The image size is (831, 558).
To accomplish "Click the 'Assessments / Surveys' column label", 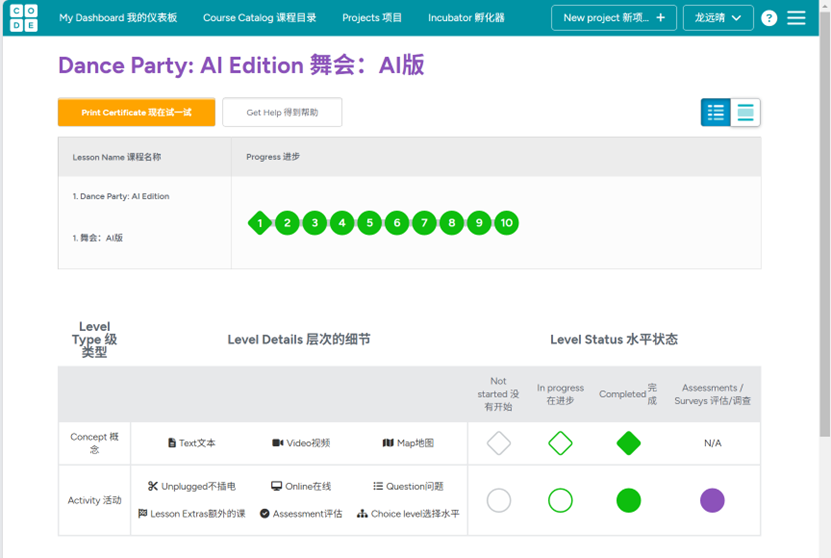I will 712,394.
